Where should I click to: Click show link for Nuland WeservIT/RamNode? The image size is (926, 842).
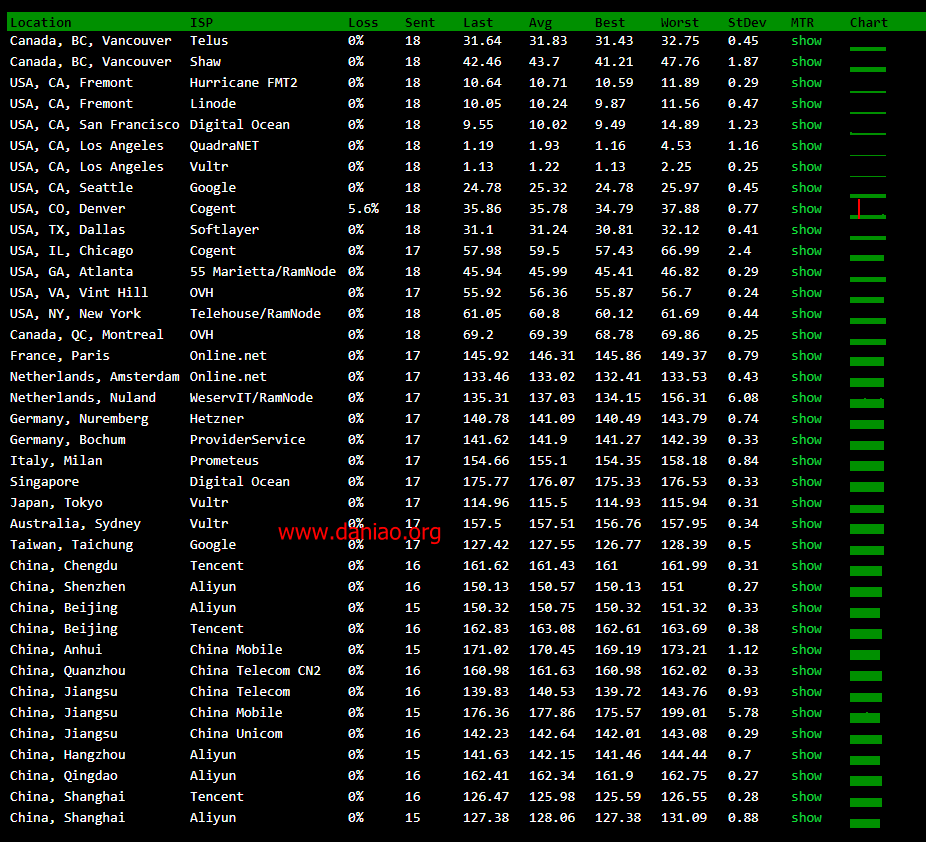point(806,398)
